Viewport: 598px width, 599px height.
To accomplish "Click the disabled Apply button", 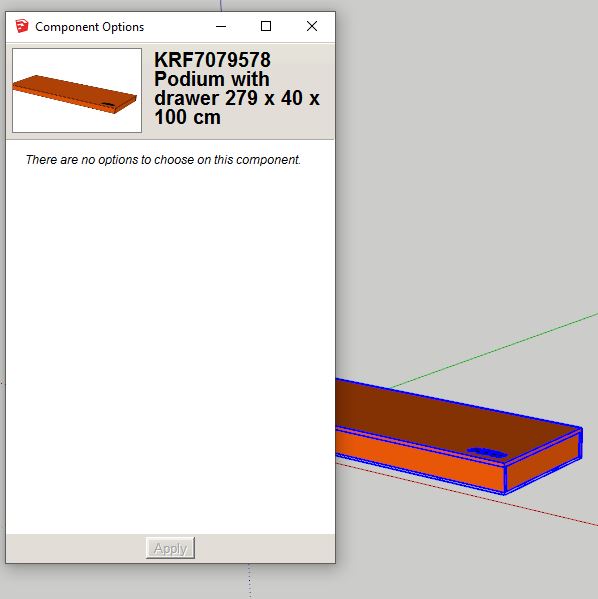I will 170,548.
